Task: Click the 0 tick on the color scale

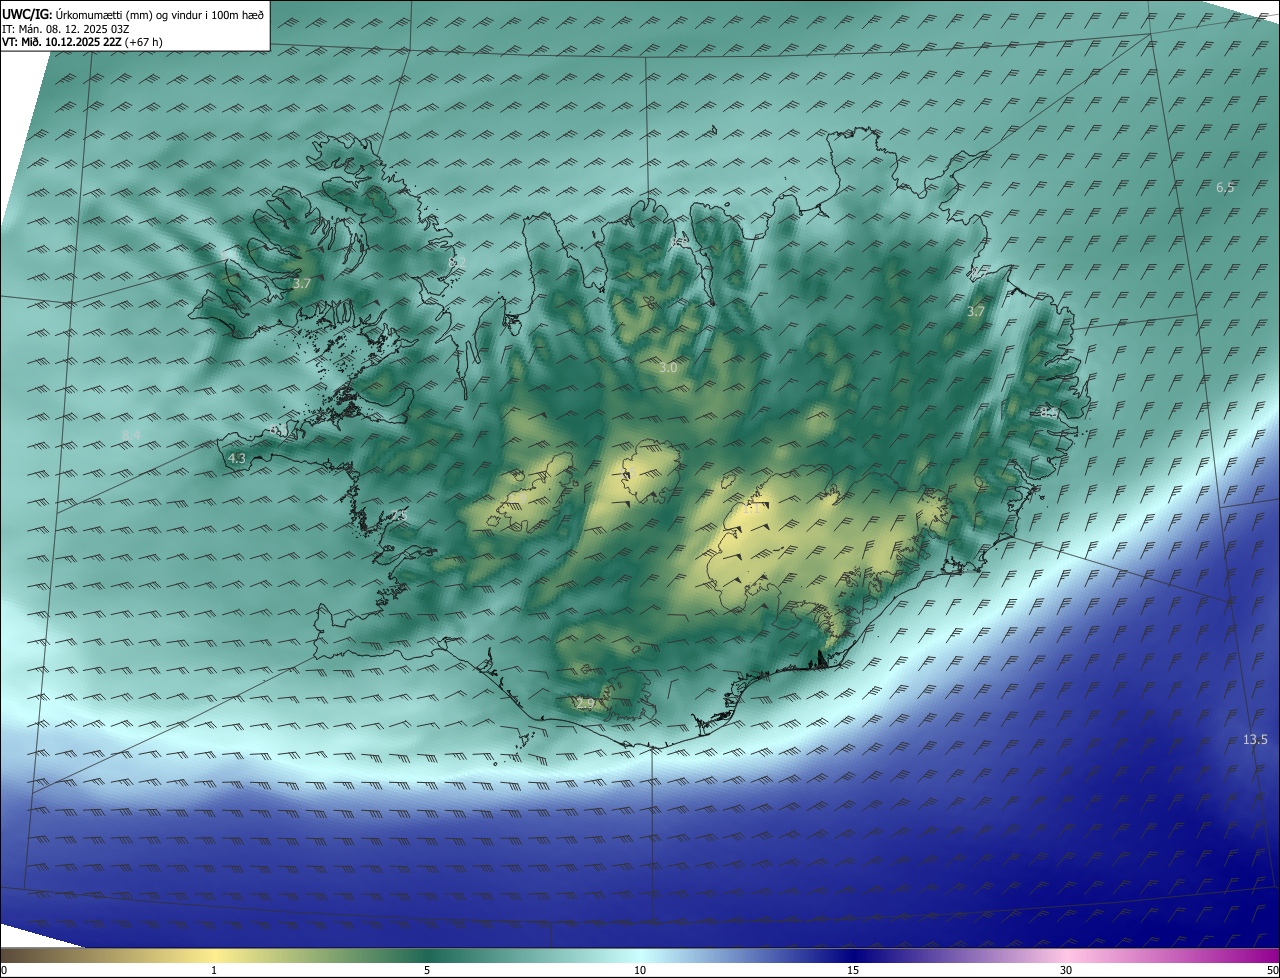Action: point(4,970)
